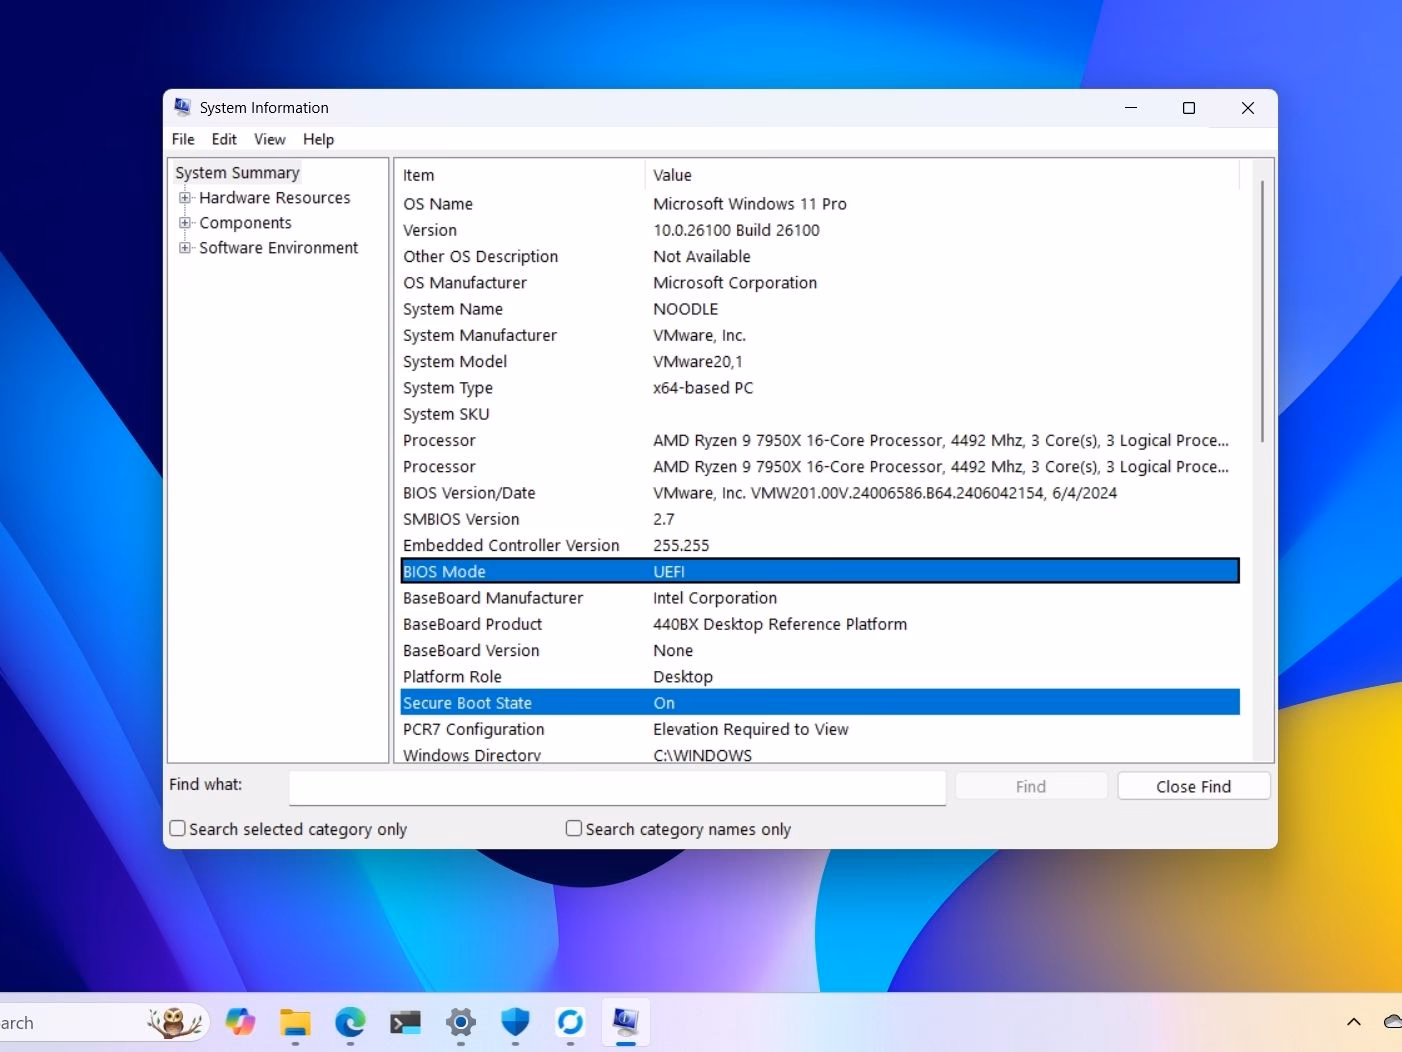Click the blue circular sync app icon
1402x1052 pixels.
(570, 1022)
